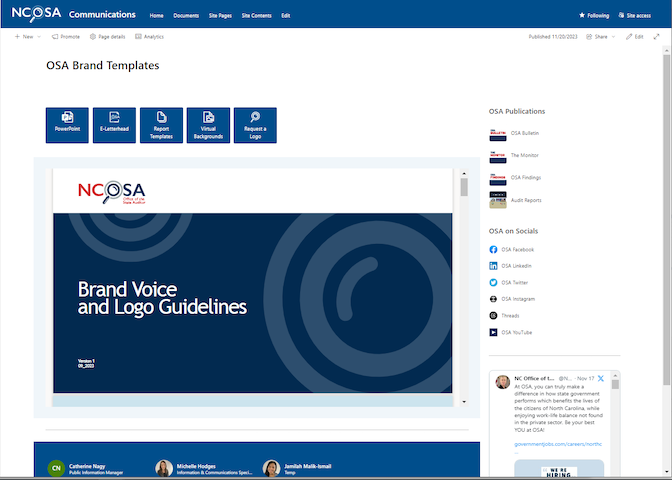Expand the New dropdown in command bar

(28, 36)
